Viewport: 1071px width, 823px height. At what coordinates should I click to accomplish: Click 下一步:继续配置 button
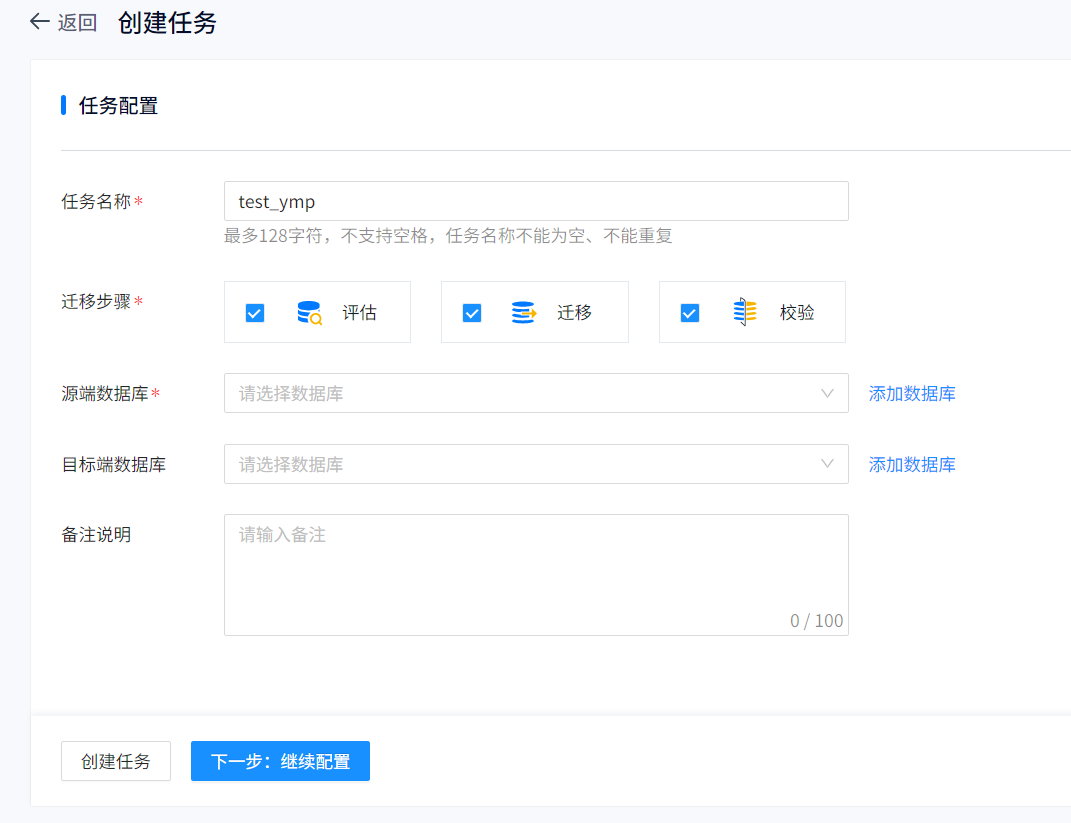pos(280,761)
